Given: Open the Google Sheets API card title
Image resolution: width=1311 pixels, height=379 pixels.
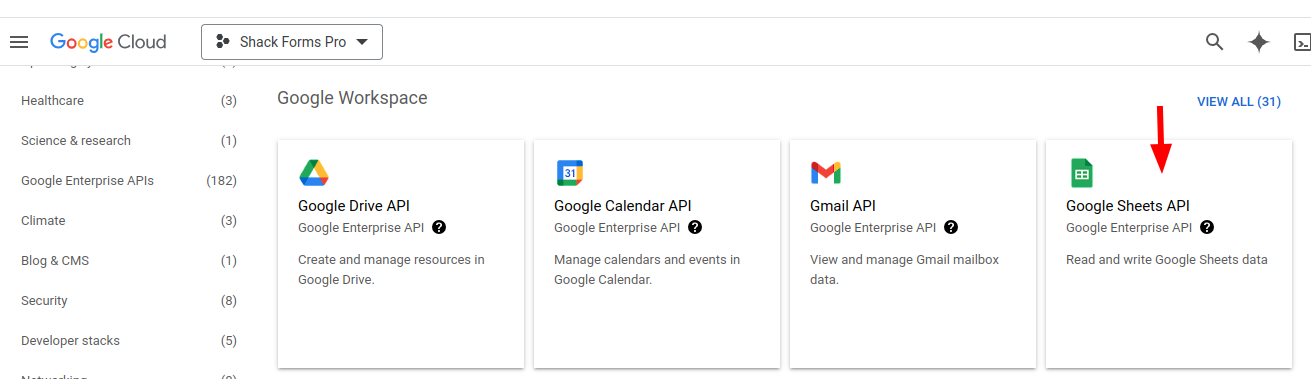Looking at the screenshot, I should pos(1128,206).
